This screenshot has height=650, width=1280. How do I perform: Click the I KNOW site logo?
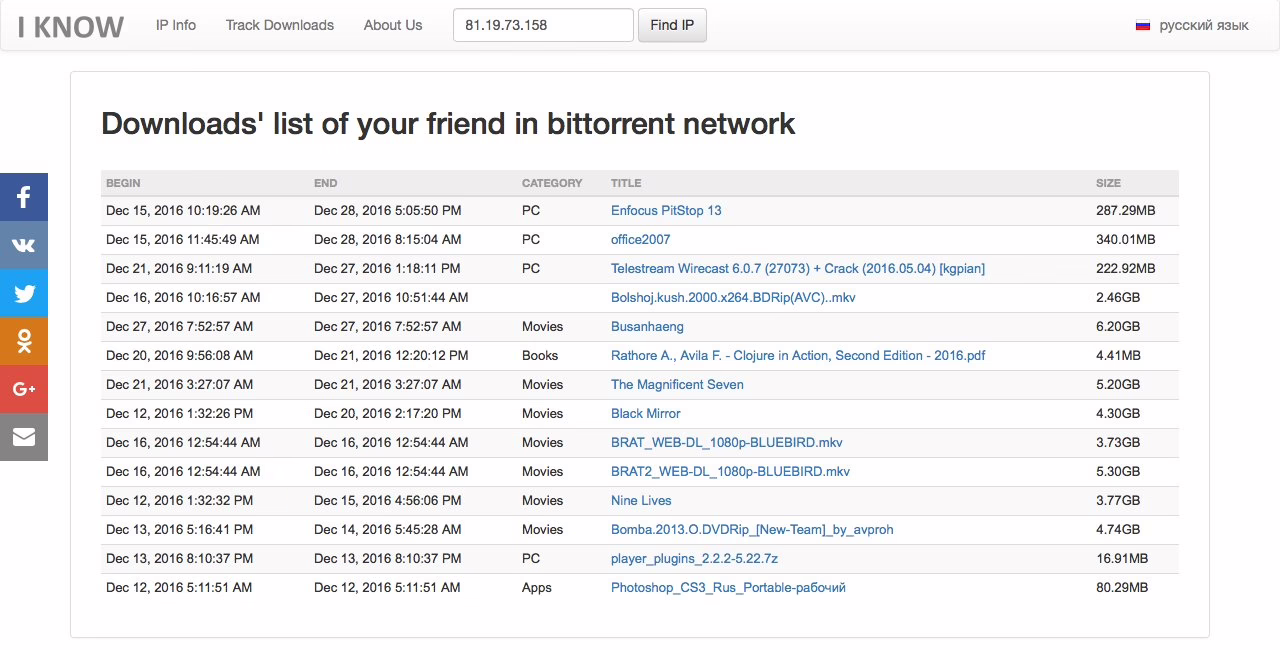[71, 26]
